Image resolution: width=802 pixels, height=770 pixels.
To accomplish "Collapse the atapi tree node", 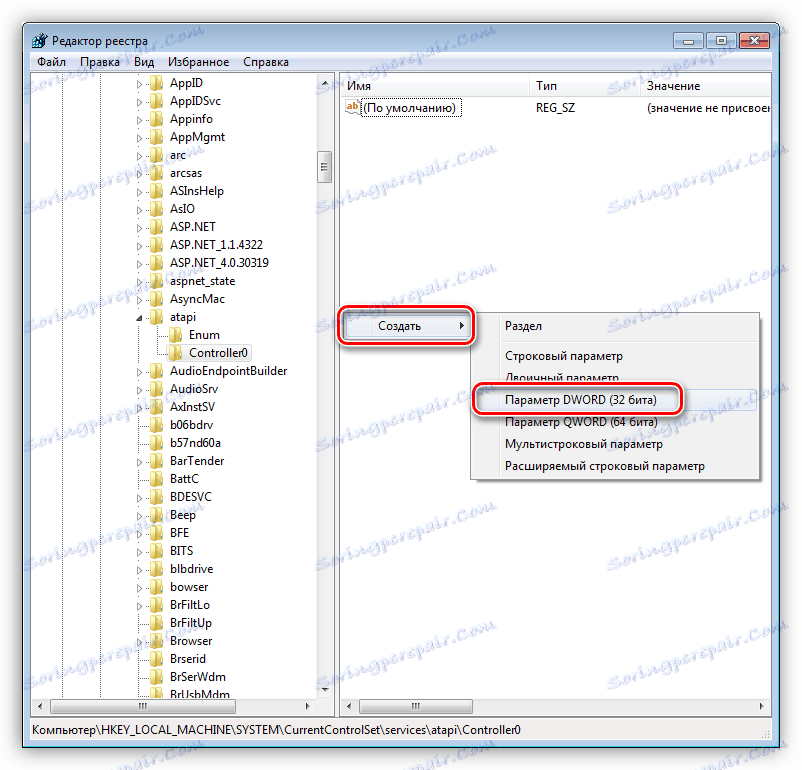I will [x=139, y=318].
